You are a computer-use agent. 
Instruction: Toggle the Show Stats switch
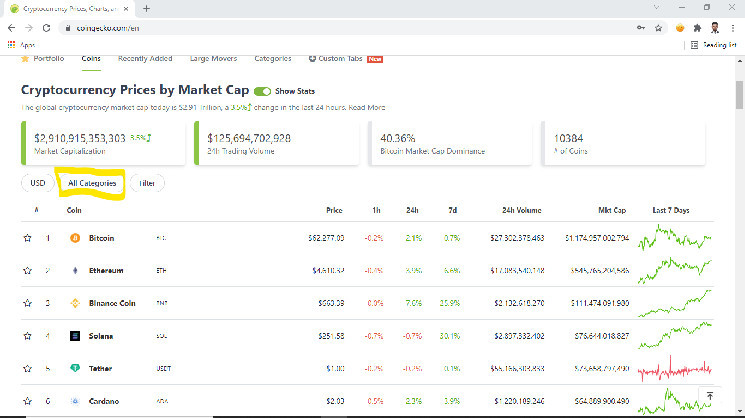(x=263, y=91)
